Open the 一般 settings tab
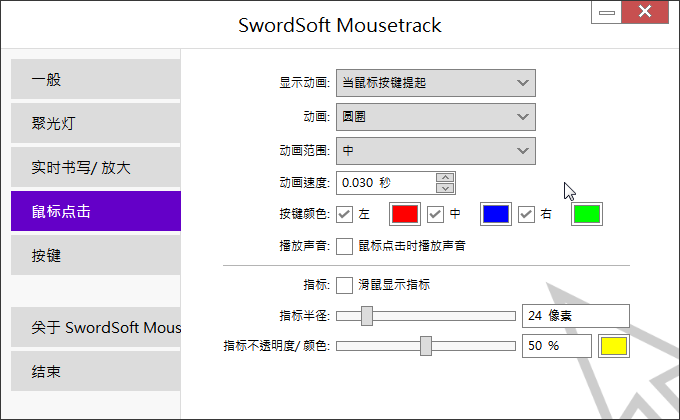This screenshot has width=680, height=420. tap(95, 79)
